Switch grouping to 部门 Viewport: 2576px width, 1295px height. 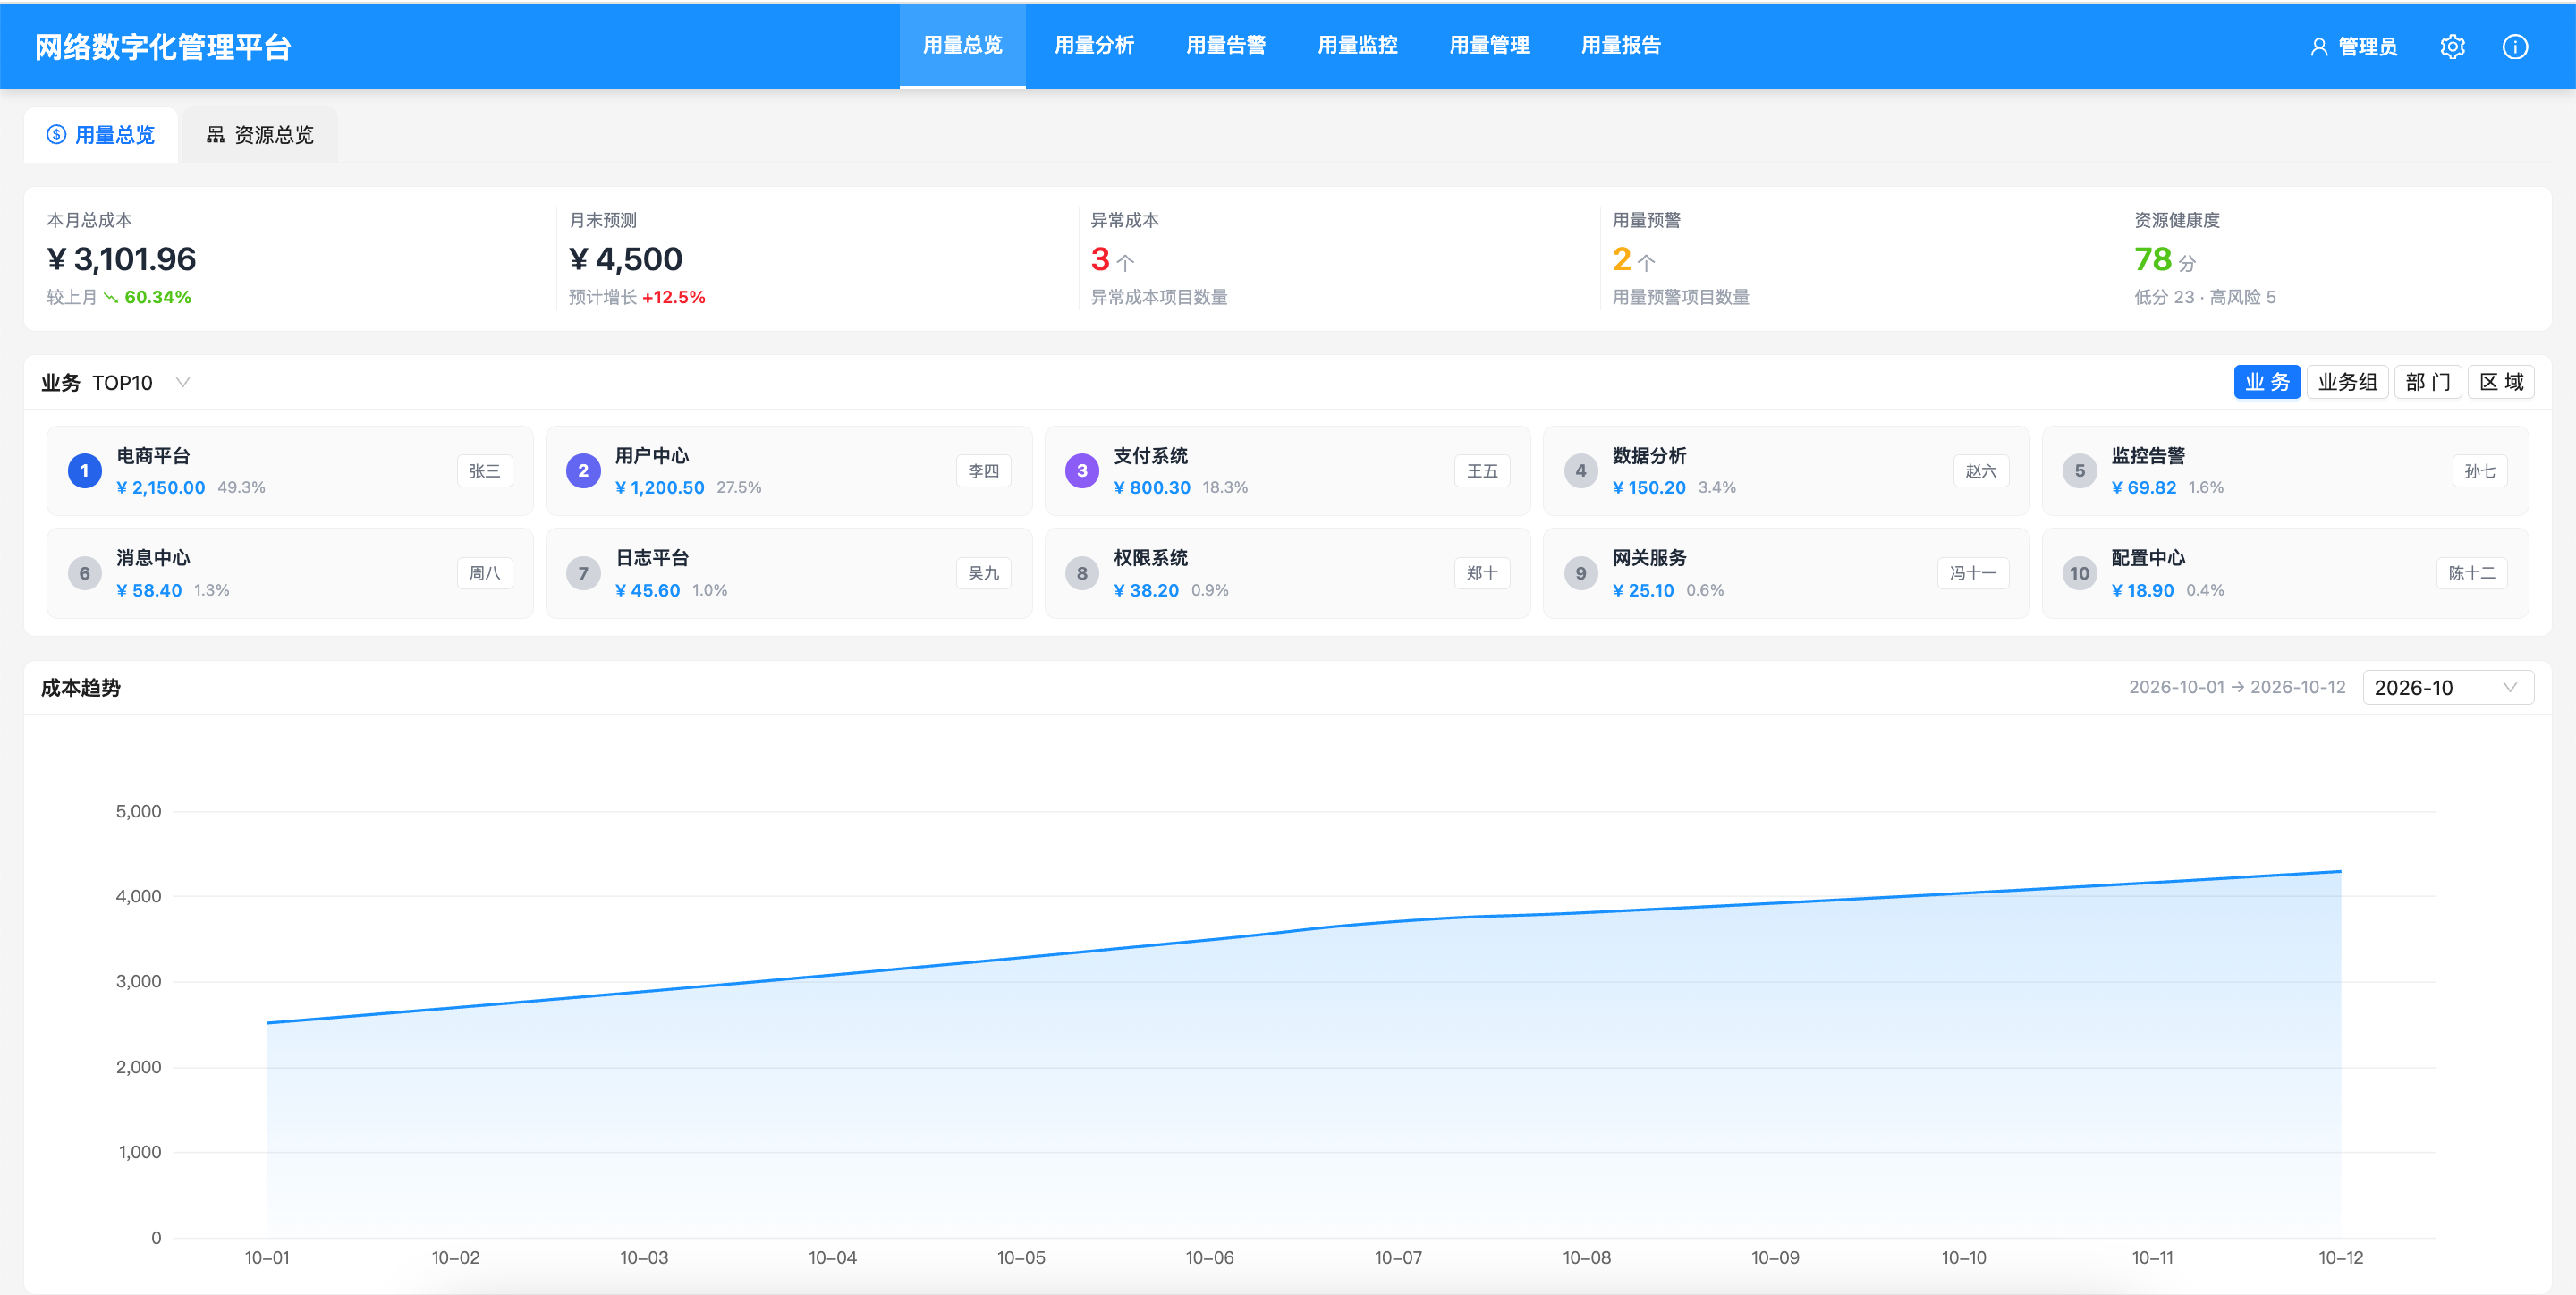(x=2427, y=382)
